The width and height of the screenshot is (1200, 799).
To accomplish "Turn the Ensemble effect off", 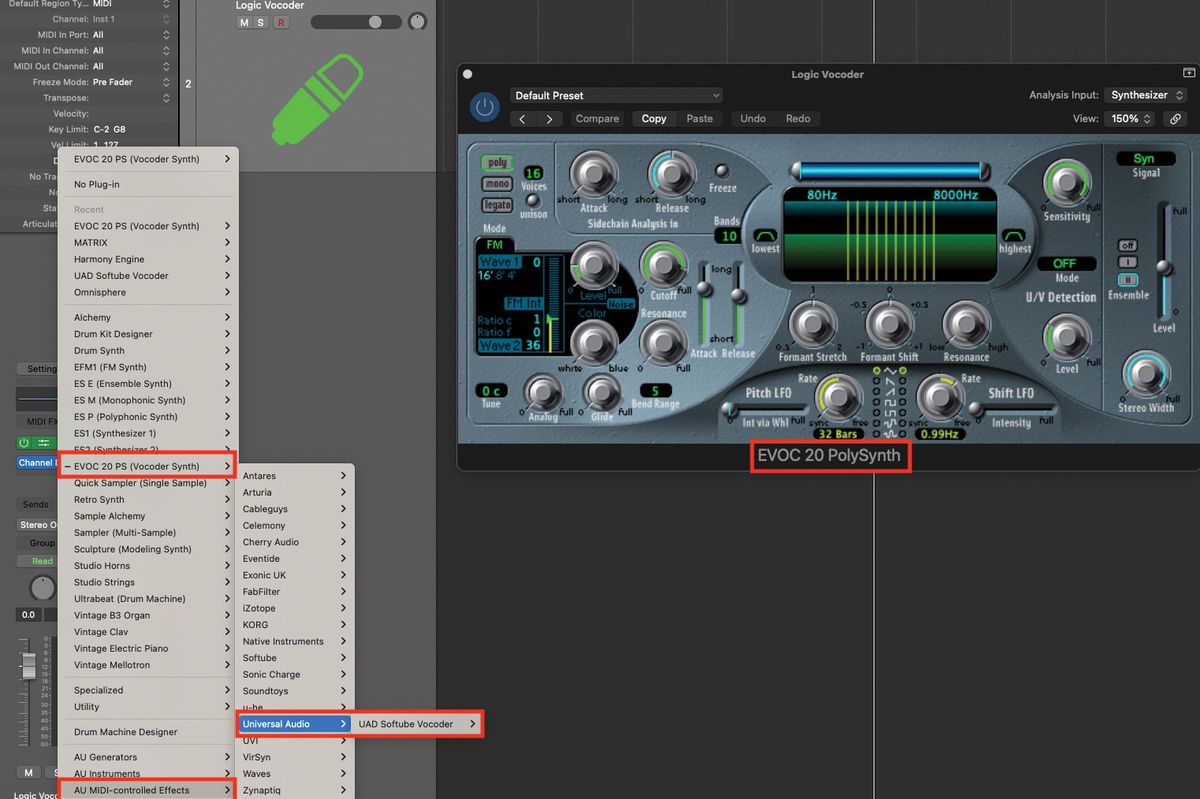I will (x=1128, y=245).
